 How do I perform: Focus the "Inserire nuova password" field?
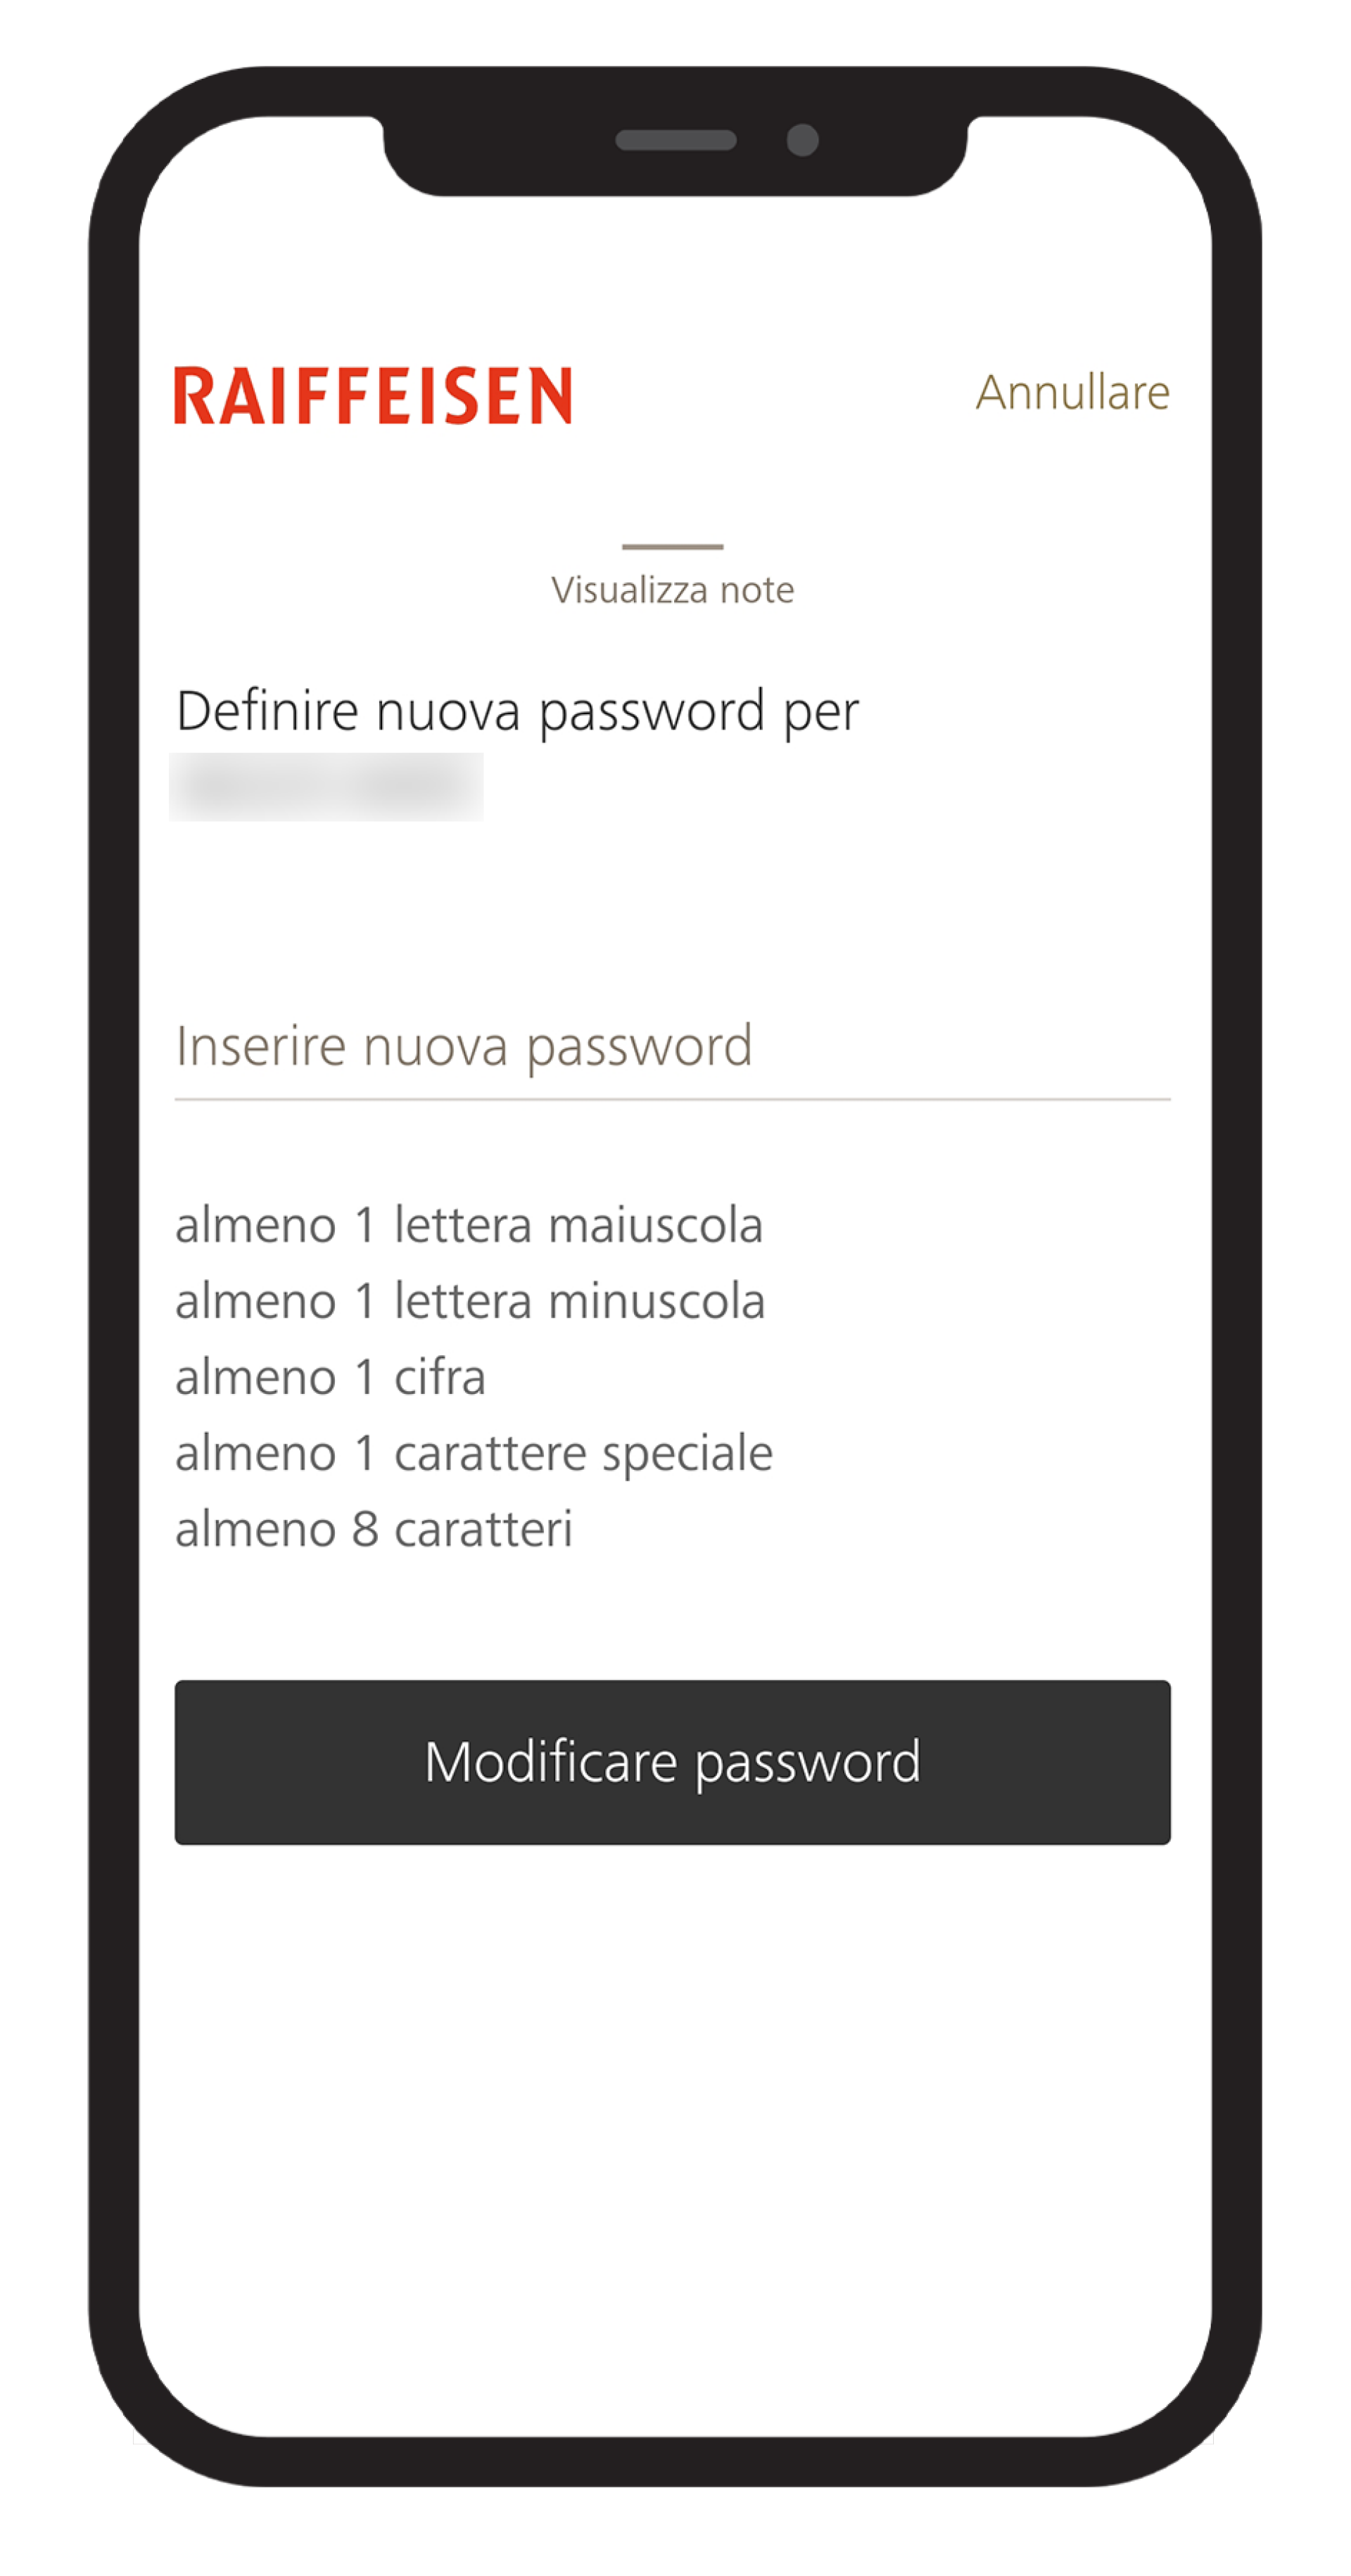tap(672, 1046)
